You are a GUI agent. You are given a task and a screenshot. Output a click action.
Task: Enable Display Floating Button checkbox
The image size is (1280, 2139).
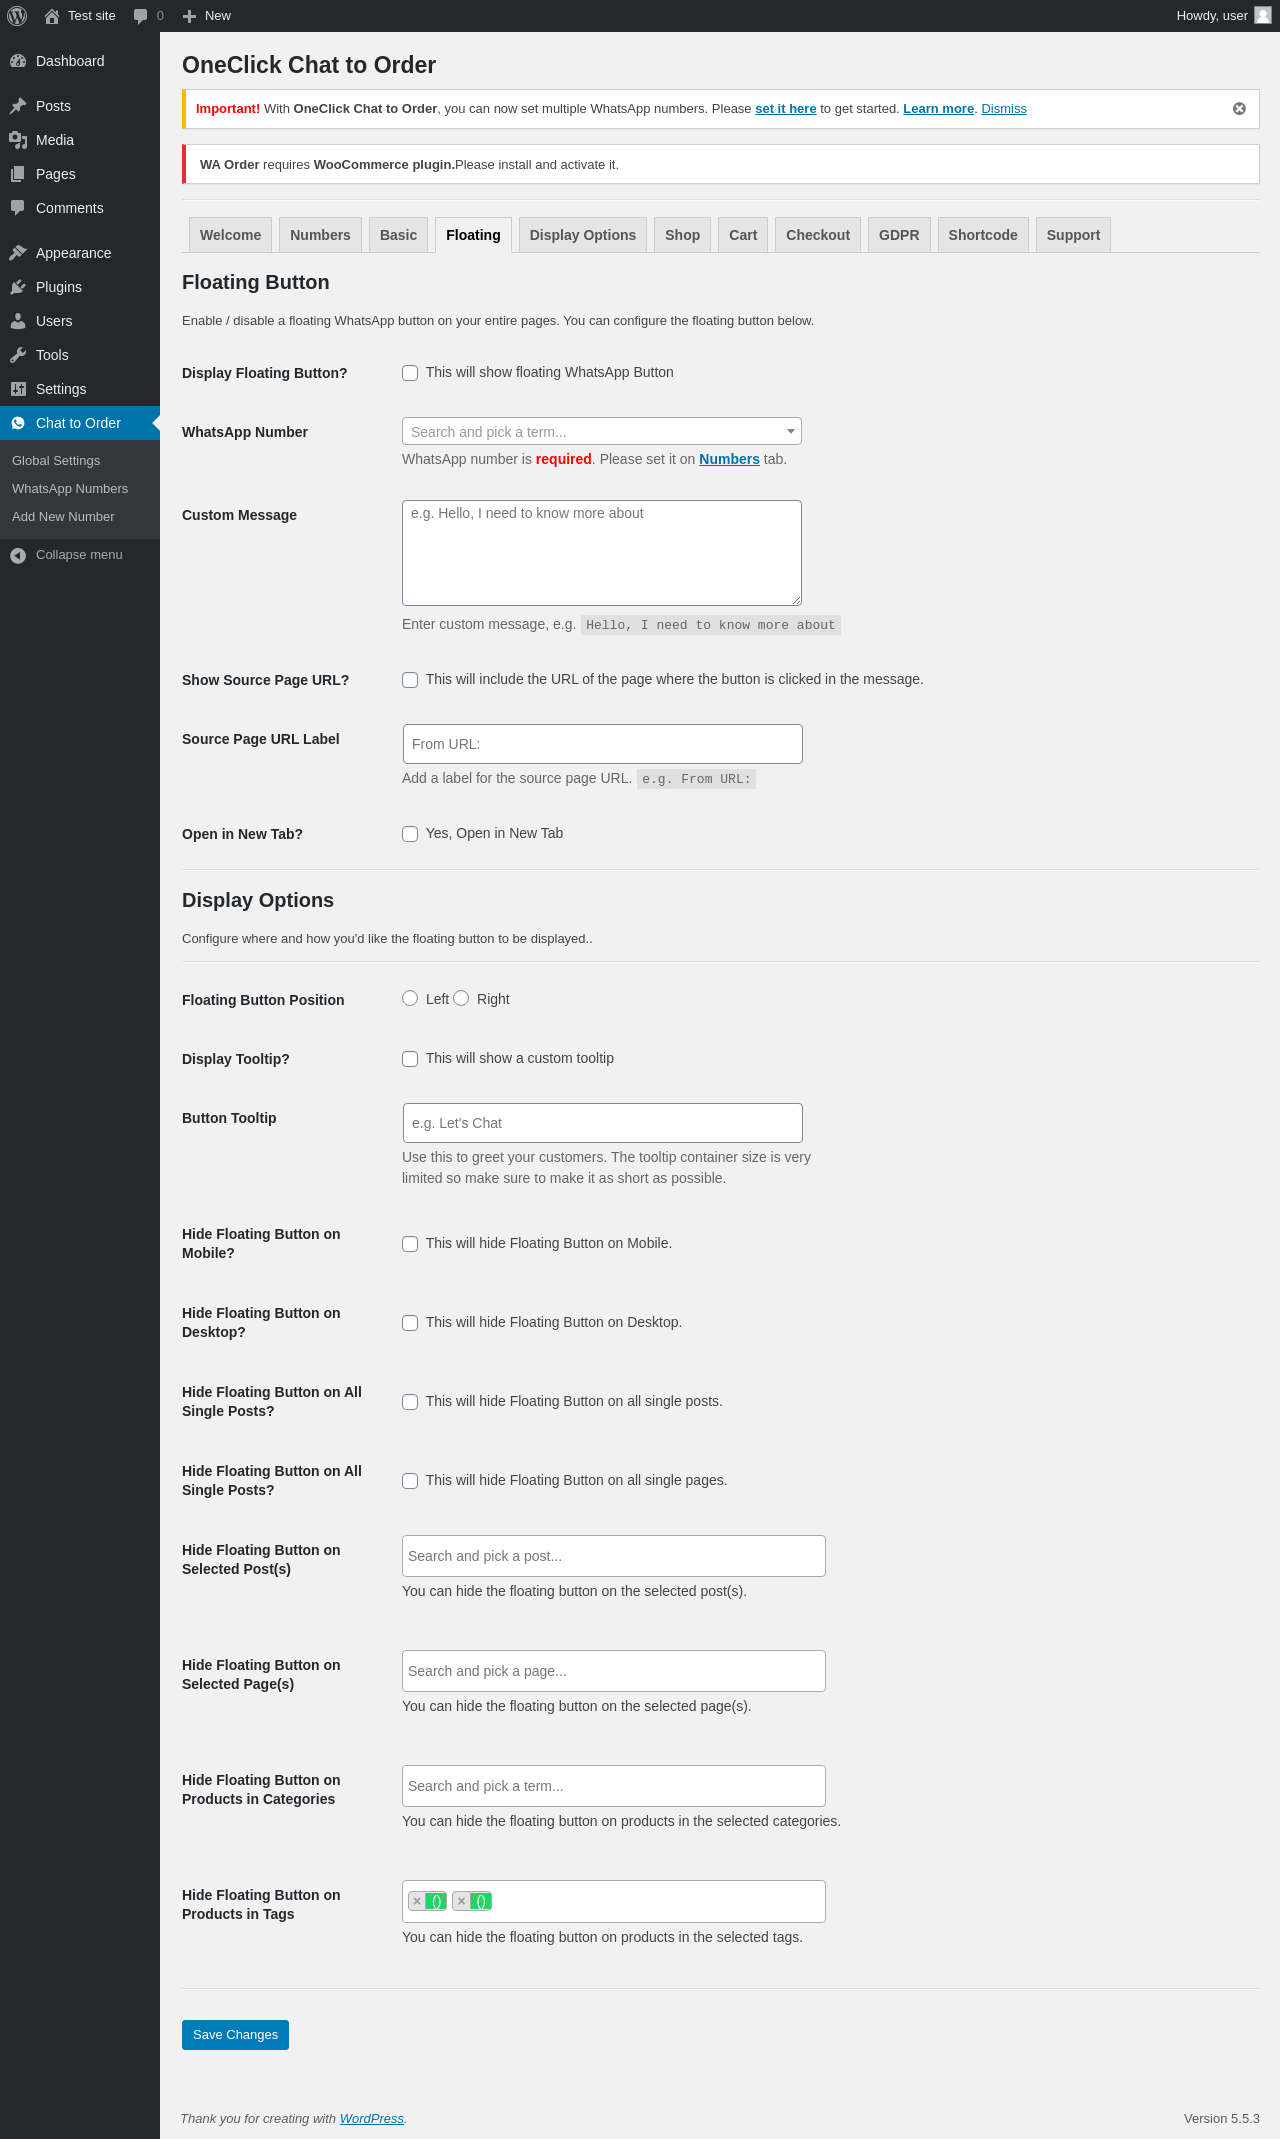pos(410,373)
